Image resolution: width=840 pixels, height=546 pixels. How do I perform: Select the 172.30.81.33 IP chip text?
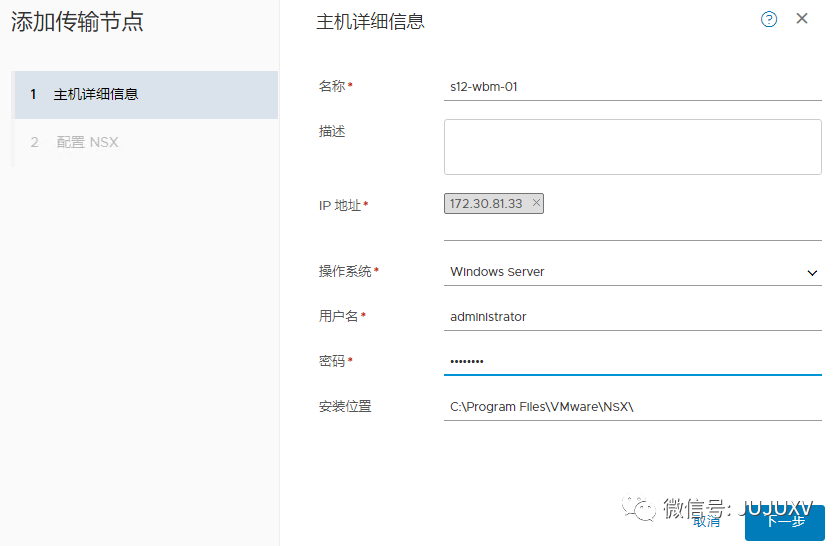coord(486,204)
